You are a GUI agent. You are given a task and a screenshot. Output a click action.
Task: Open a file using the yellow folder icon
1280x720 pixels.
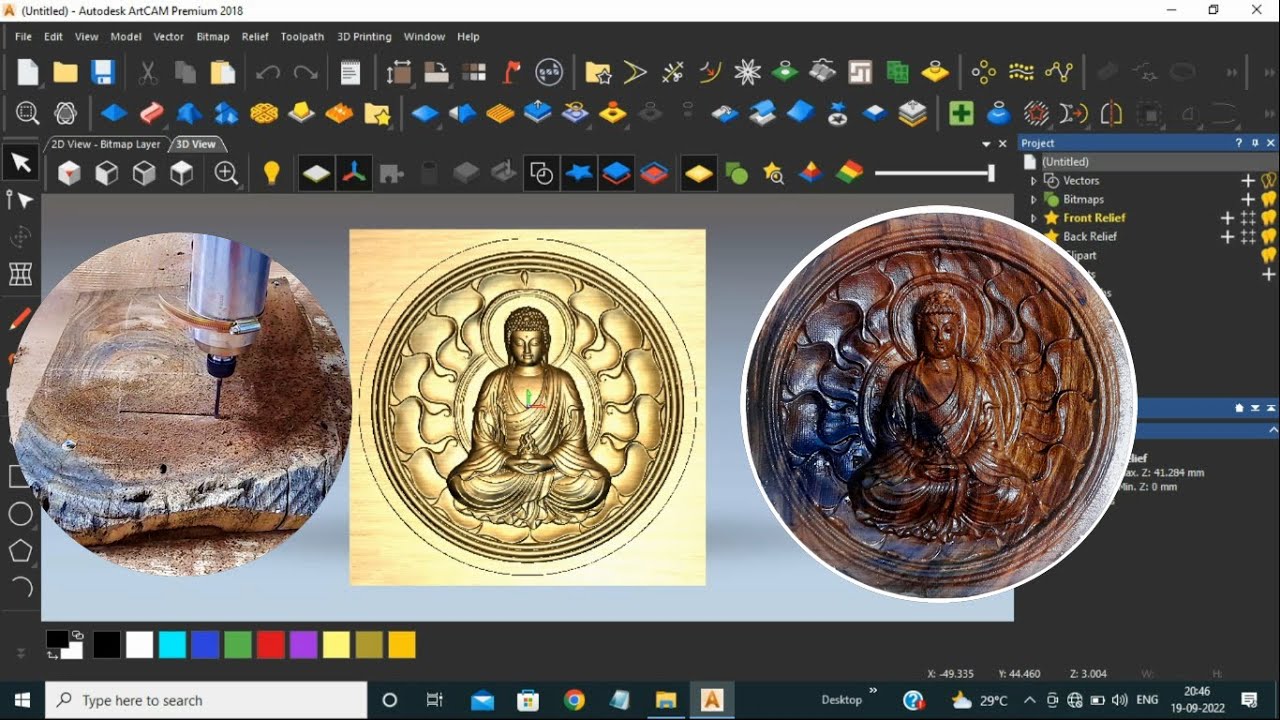coord(66,72)
